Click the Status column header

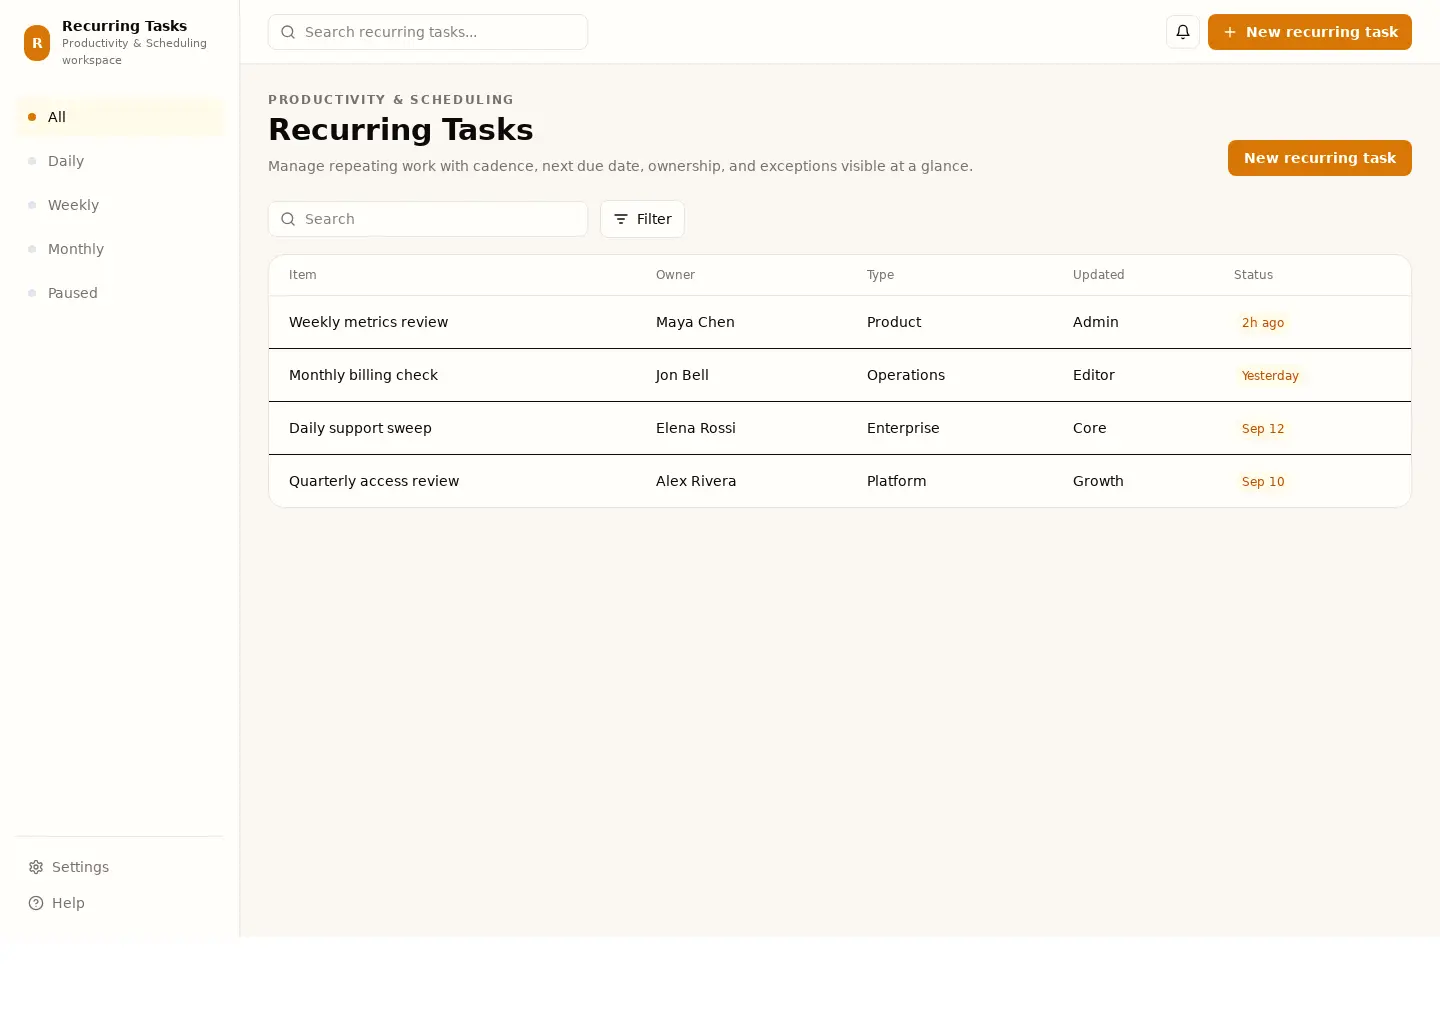1253,275
